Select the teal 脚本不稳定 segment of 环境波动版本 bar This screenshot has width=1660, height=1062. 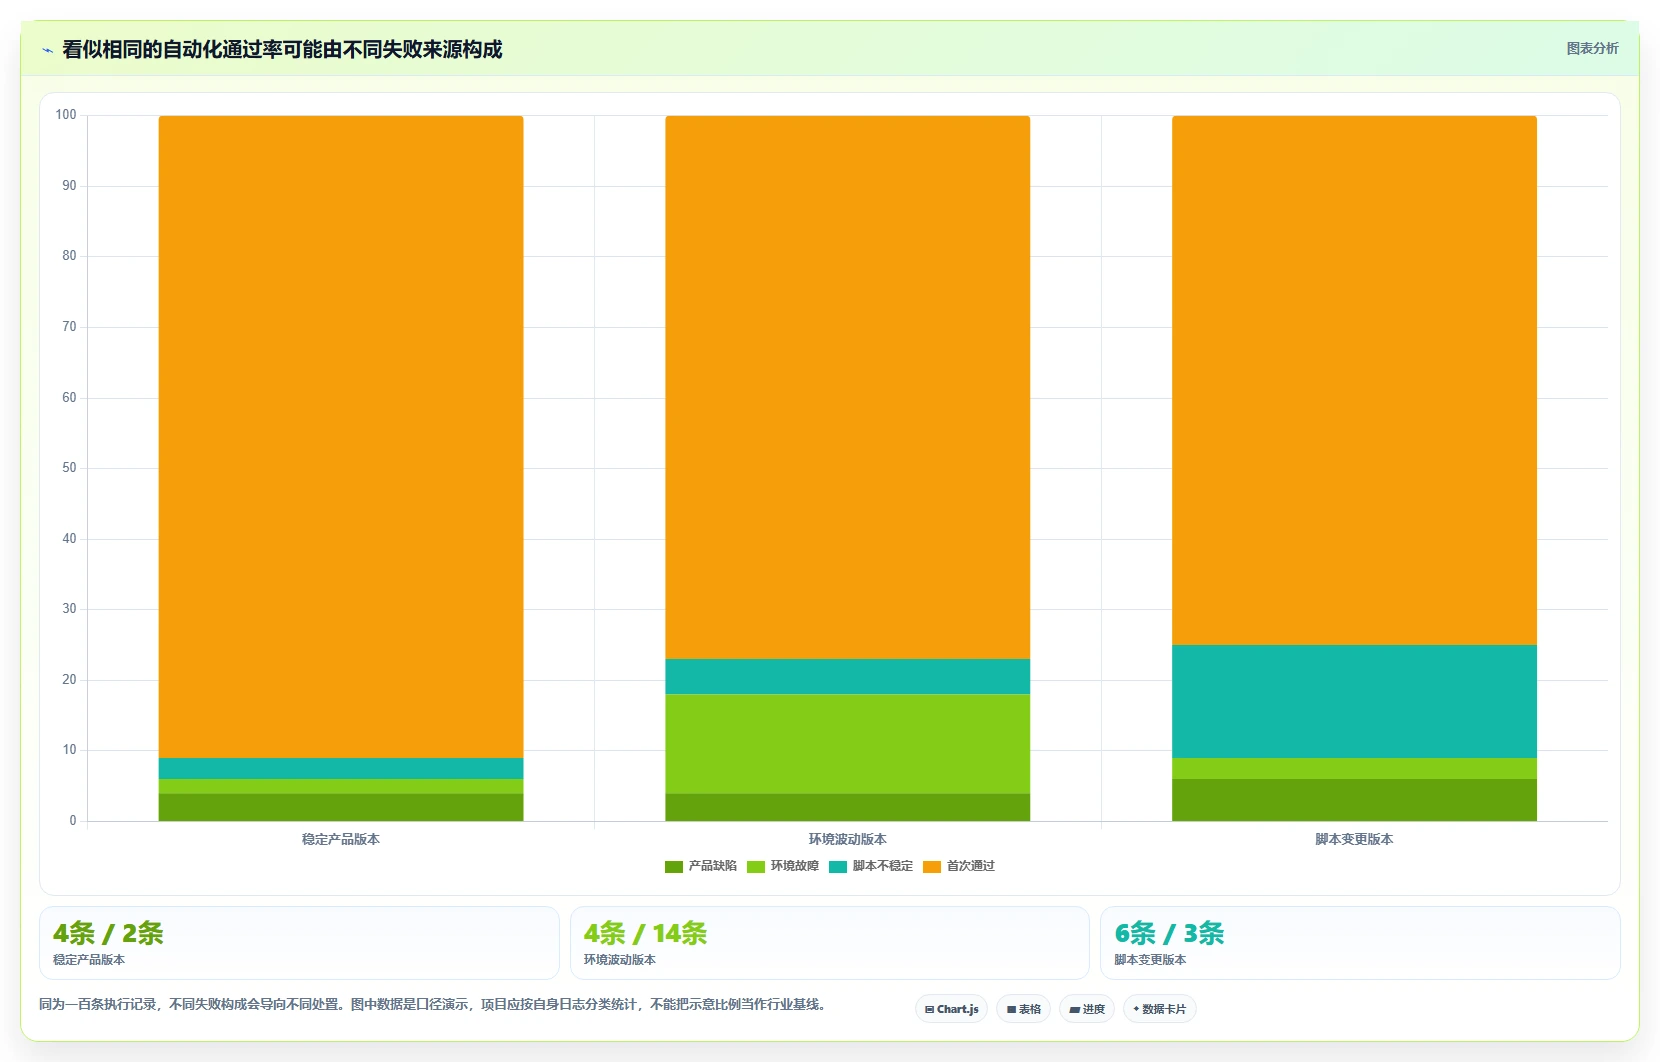[x=848, y=676]
